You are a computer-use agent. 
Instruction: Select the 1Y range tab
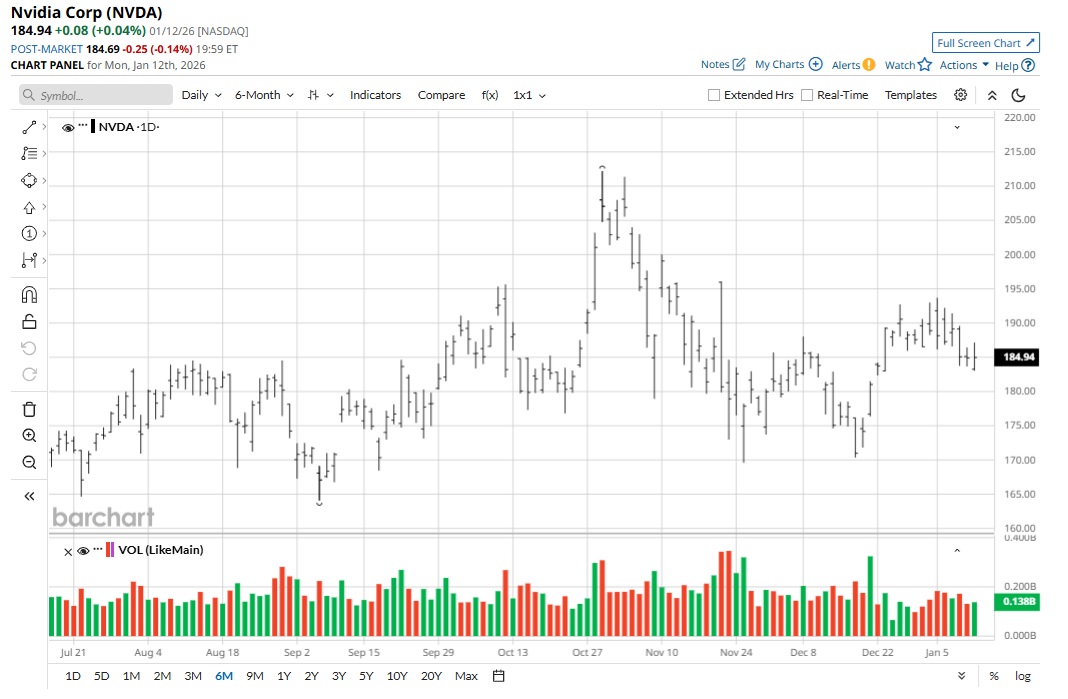[284, 677]
